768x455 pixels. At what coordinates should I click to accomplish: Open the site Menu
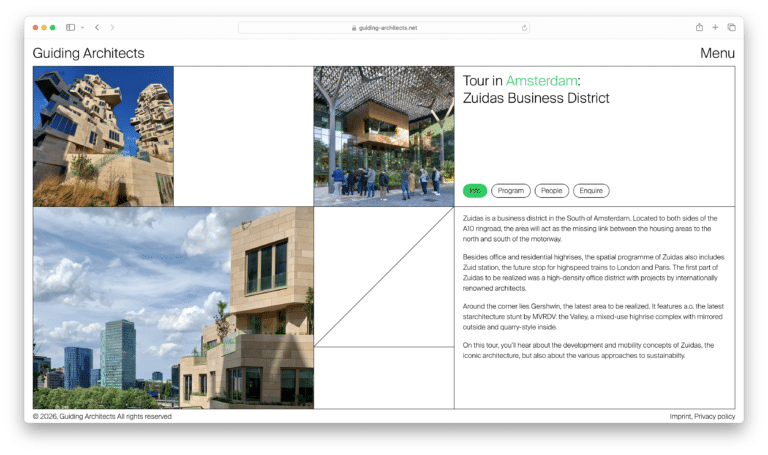coord(717,53)
